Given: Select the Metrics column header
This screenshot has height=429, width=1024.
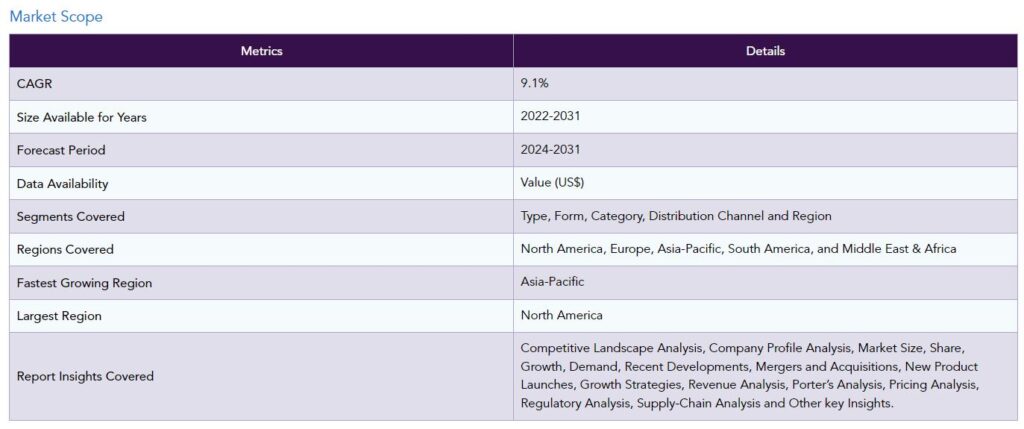Looking at the screenshot, I should [261, 51].
